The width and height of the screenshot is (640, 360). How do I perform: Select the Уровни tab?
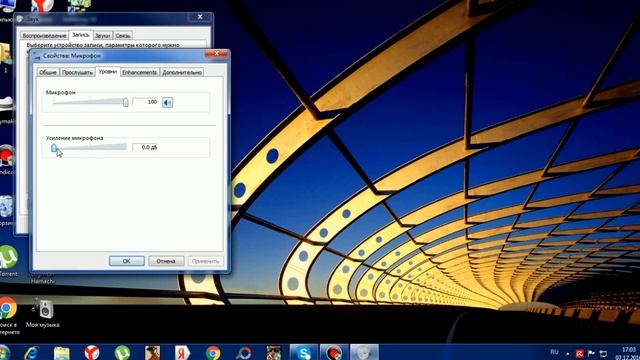108,71
